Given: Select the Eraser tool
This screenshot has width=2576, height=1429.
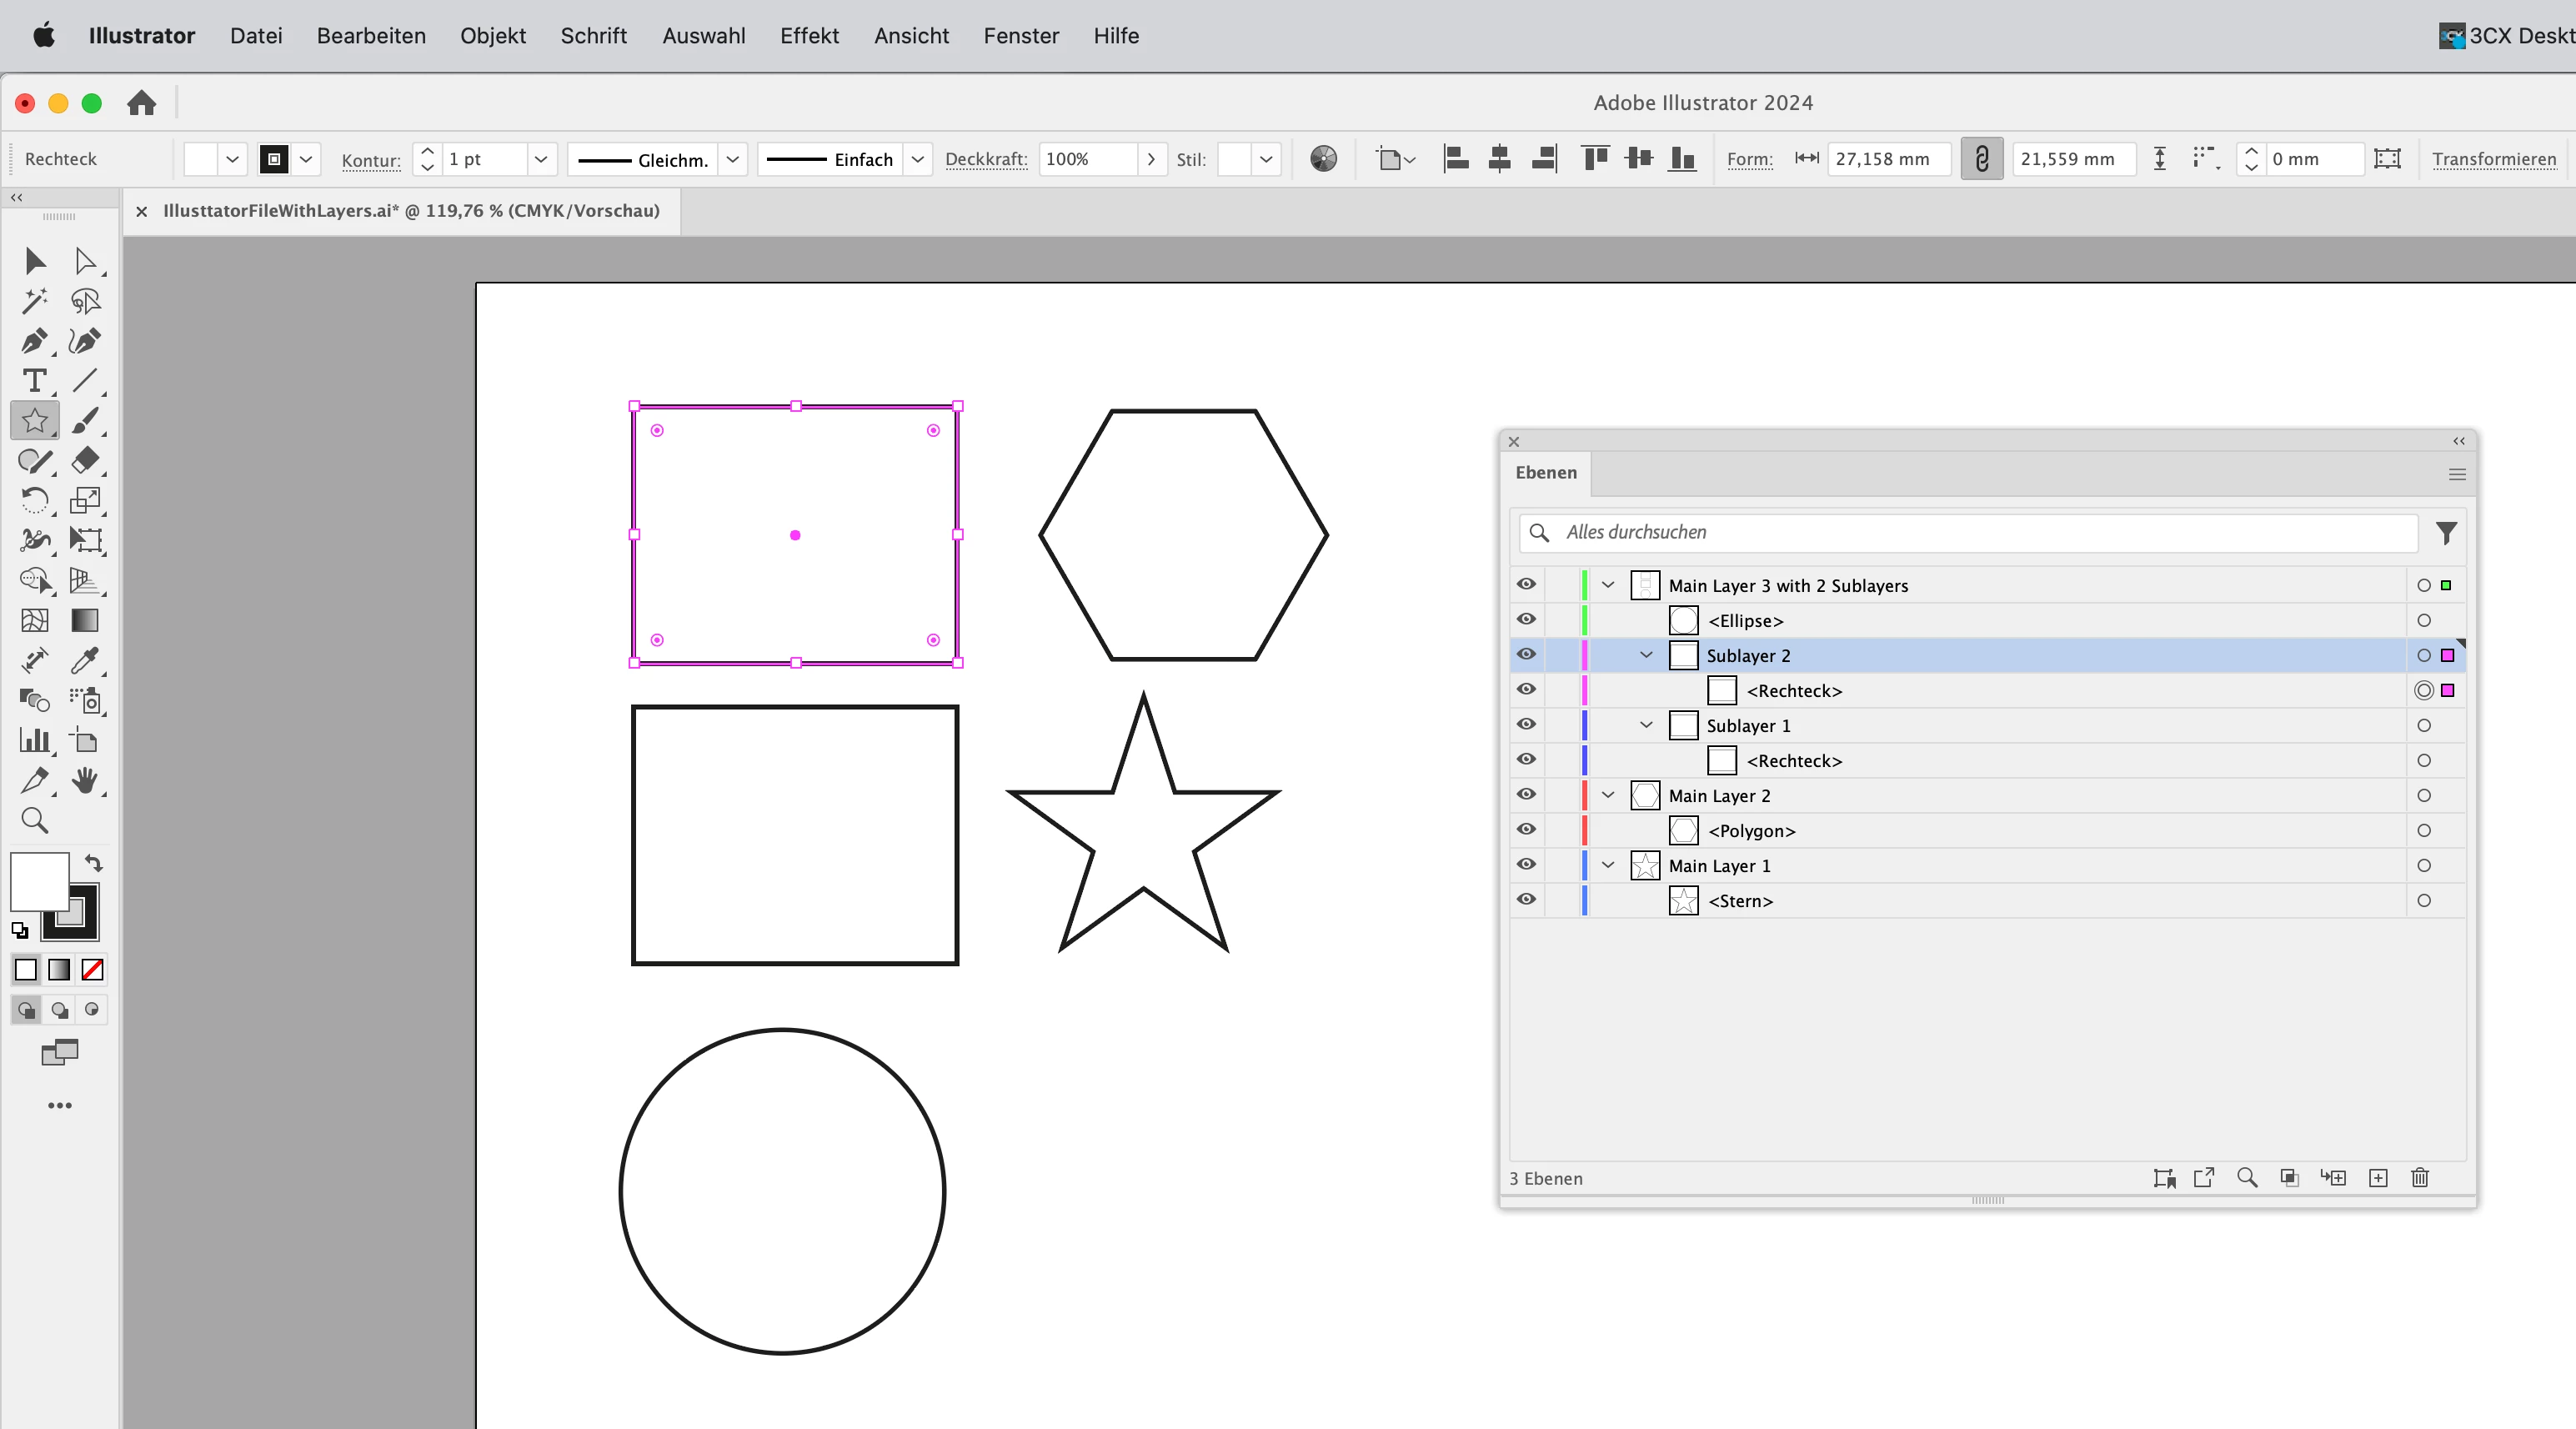Looking at the screenshot, I should pyautogui.click(x=85, y=461).
